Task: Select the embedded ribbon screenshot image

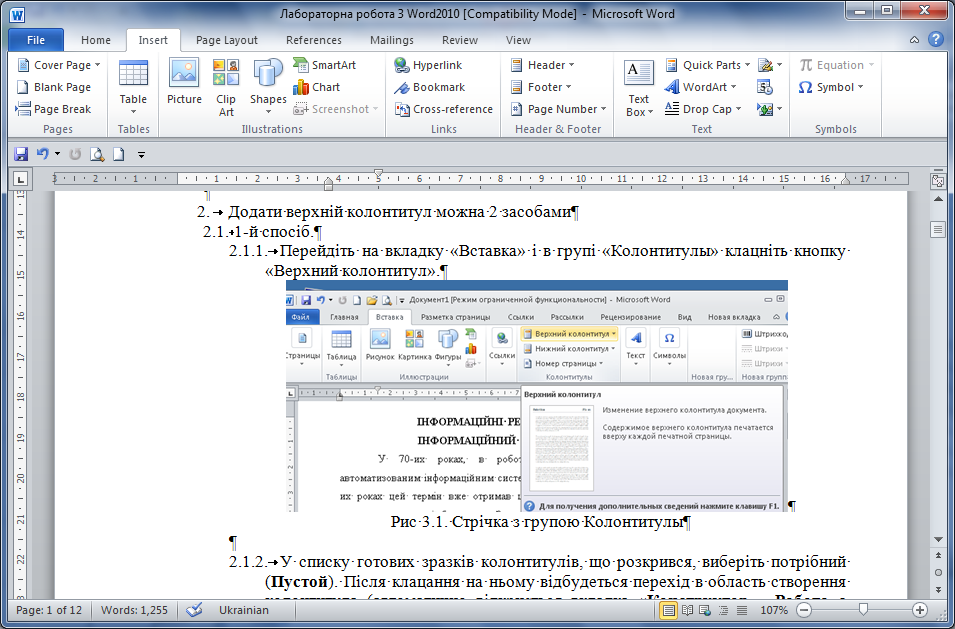Action: (537, 396)
